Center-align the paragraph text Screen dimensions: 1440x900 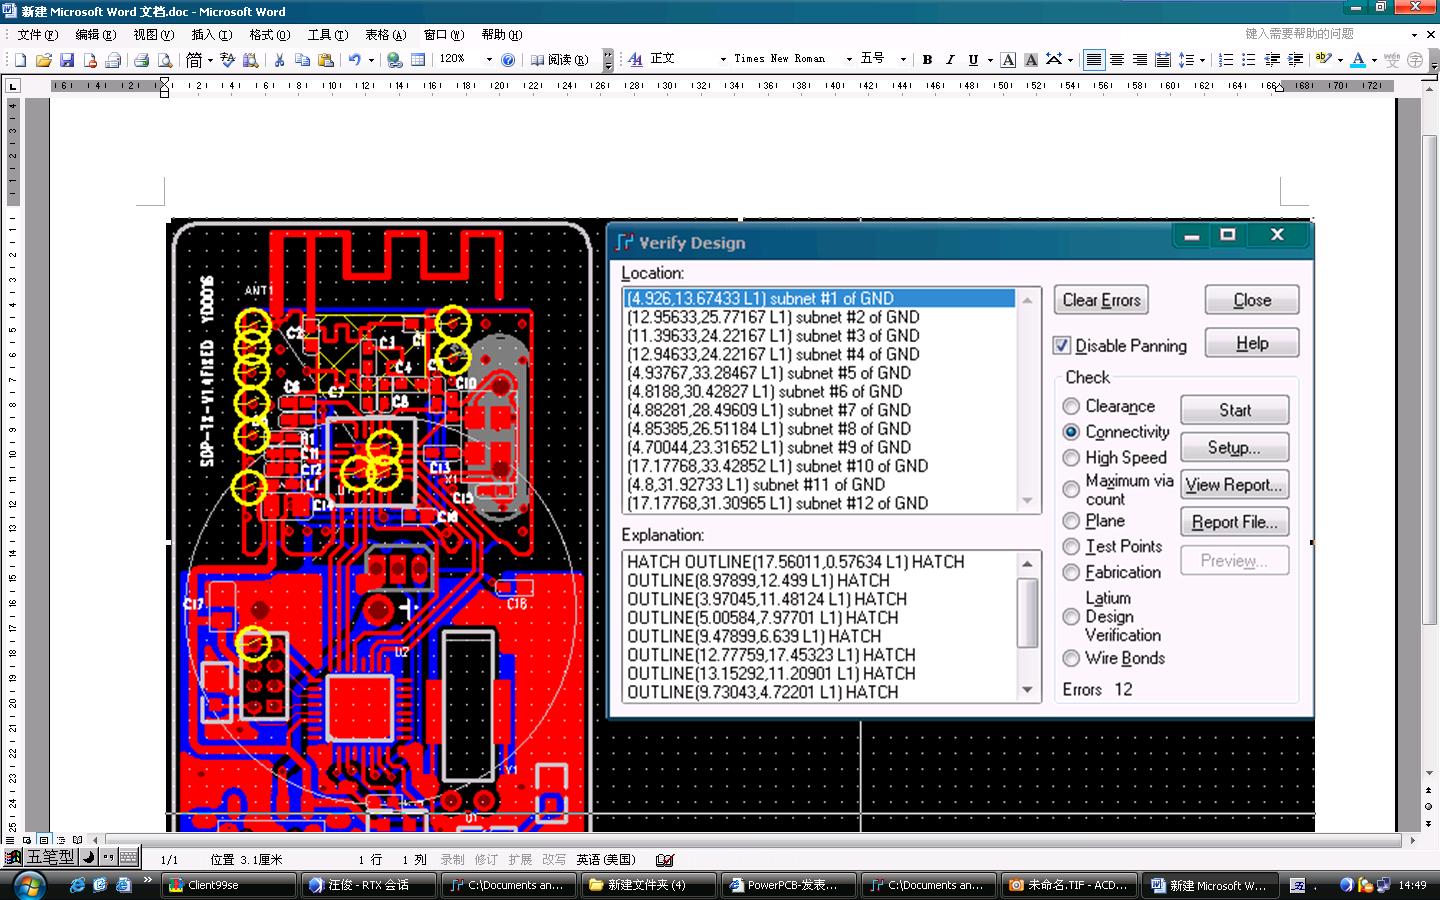[1117, 60]
